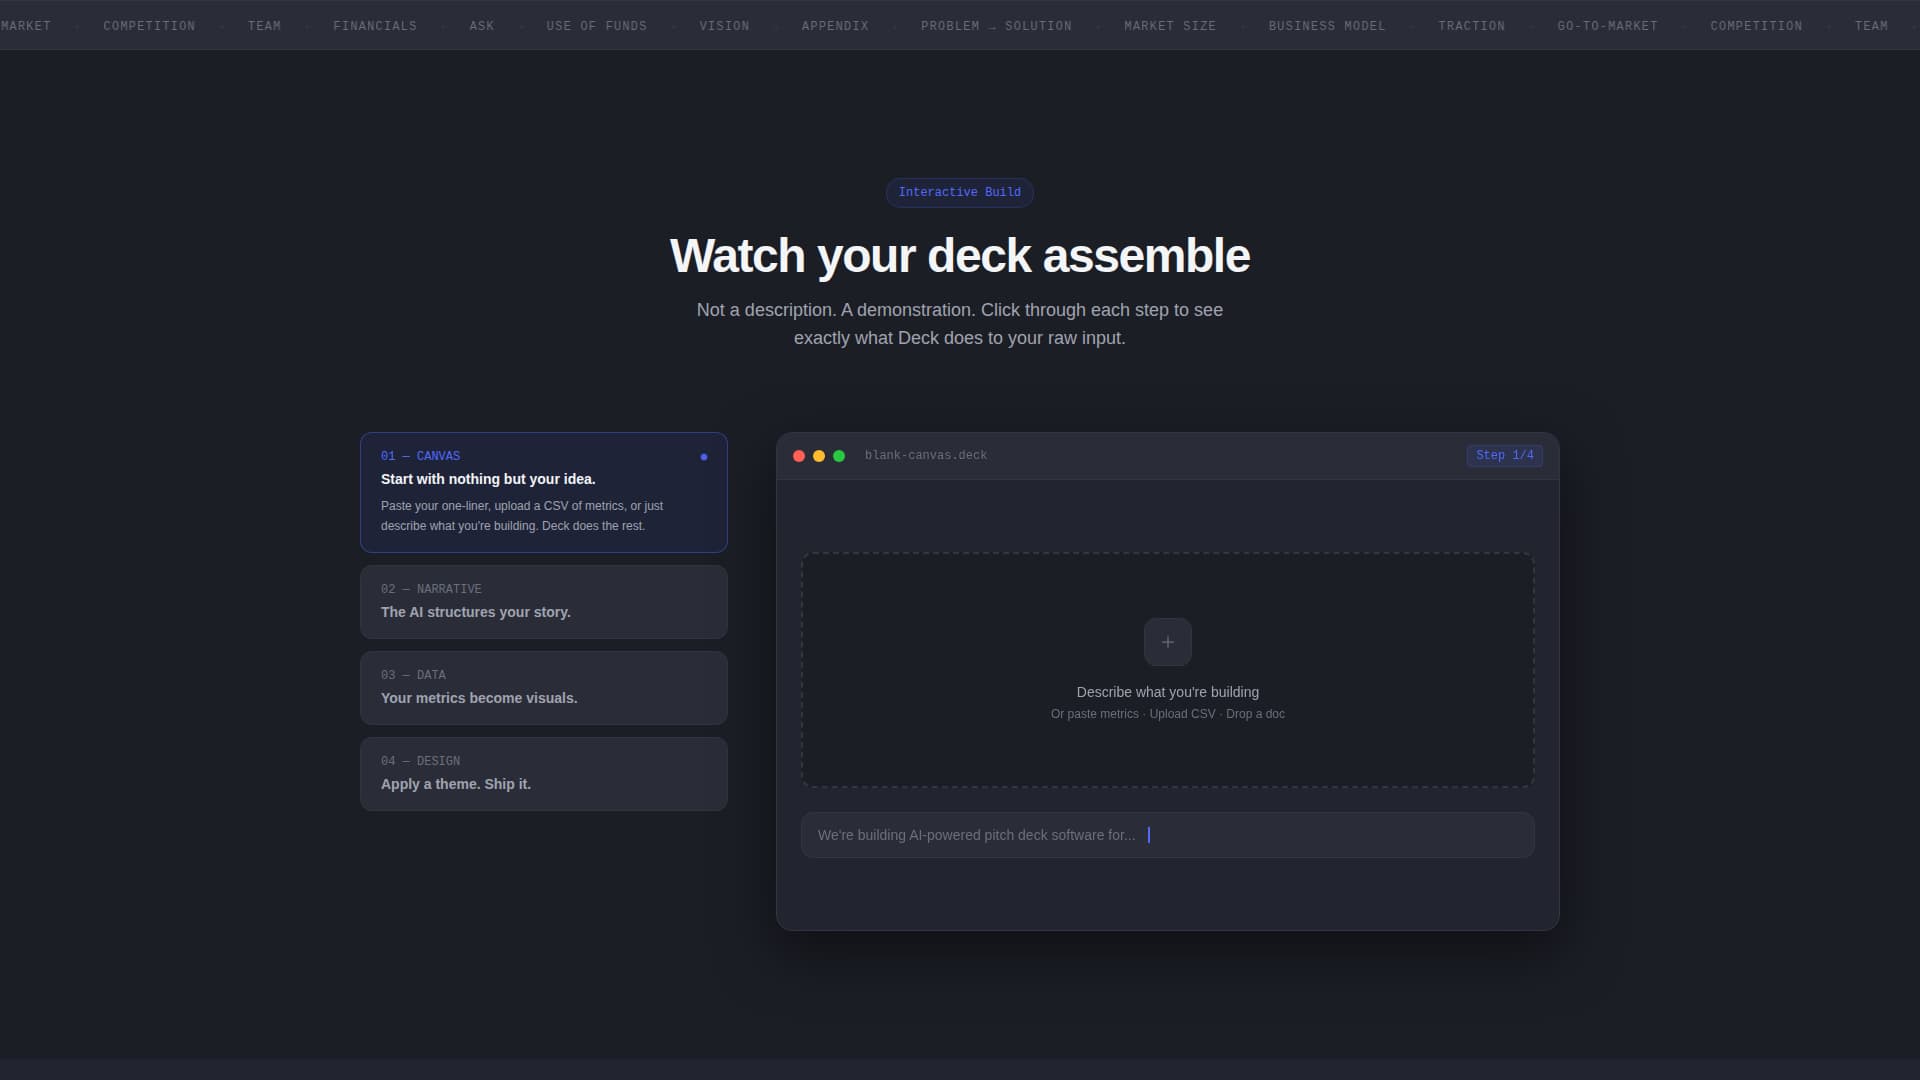1920x1080 pixels.
Task: Click the yellow window dot on blank-canvas.deck
Action: click(x=819, y=456)
